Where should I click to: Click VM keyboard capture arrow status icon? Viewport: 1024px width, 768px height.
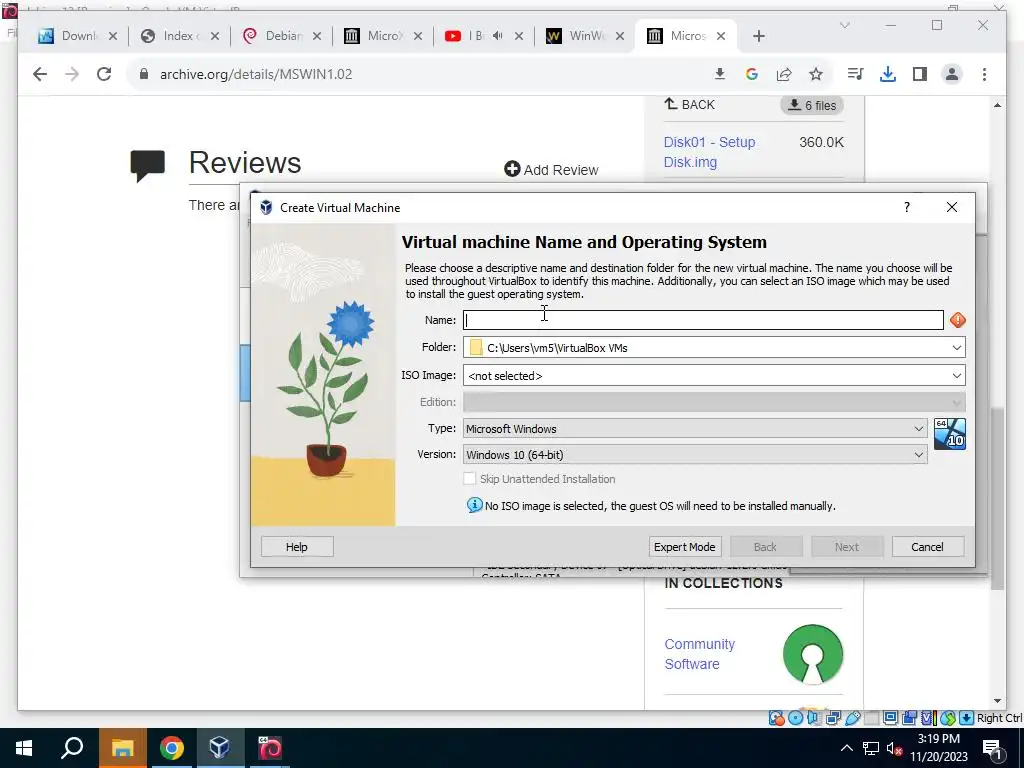pos(967,718)
